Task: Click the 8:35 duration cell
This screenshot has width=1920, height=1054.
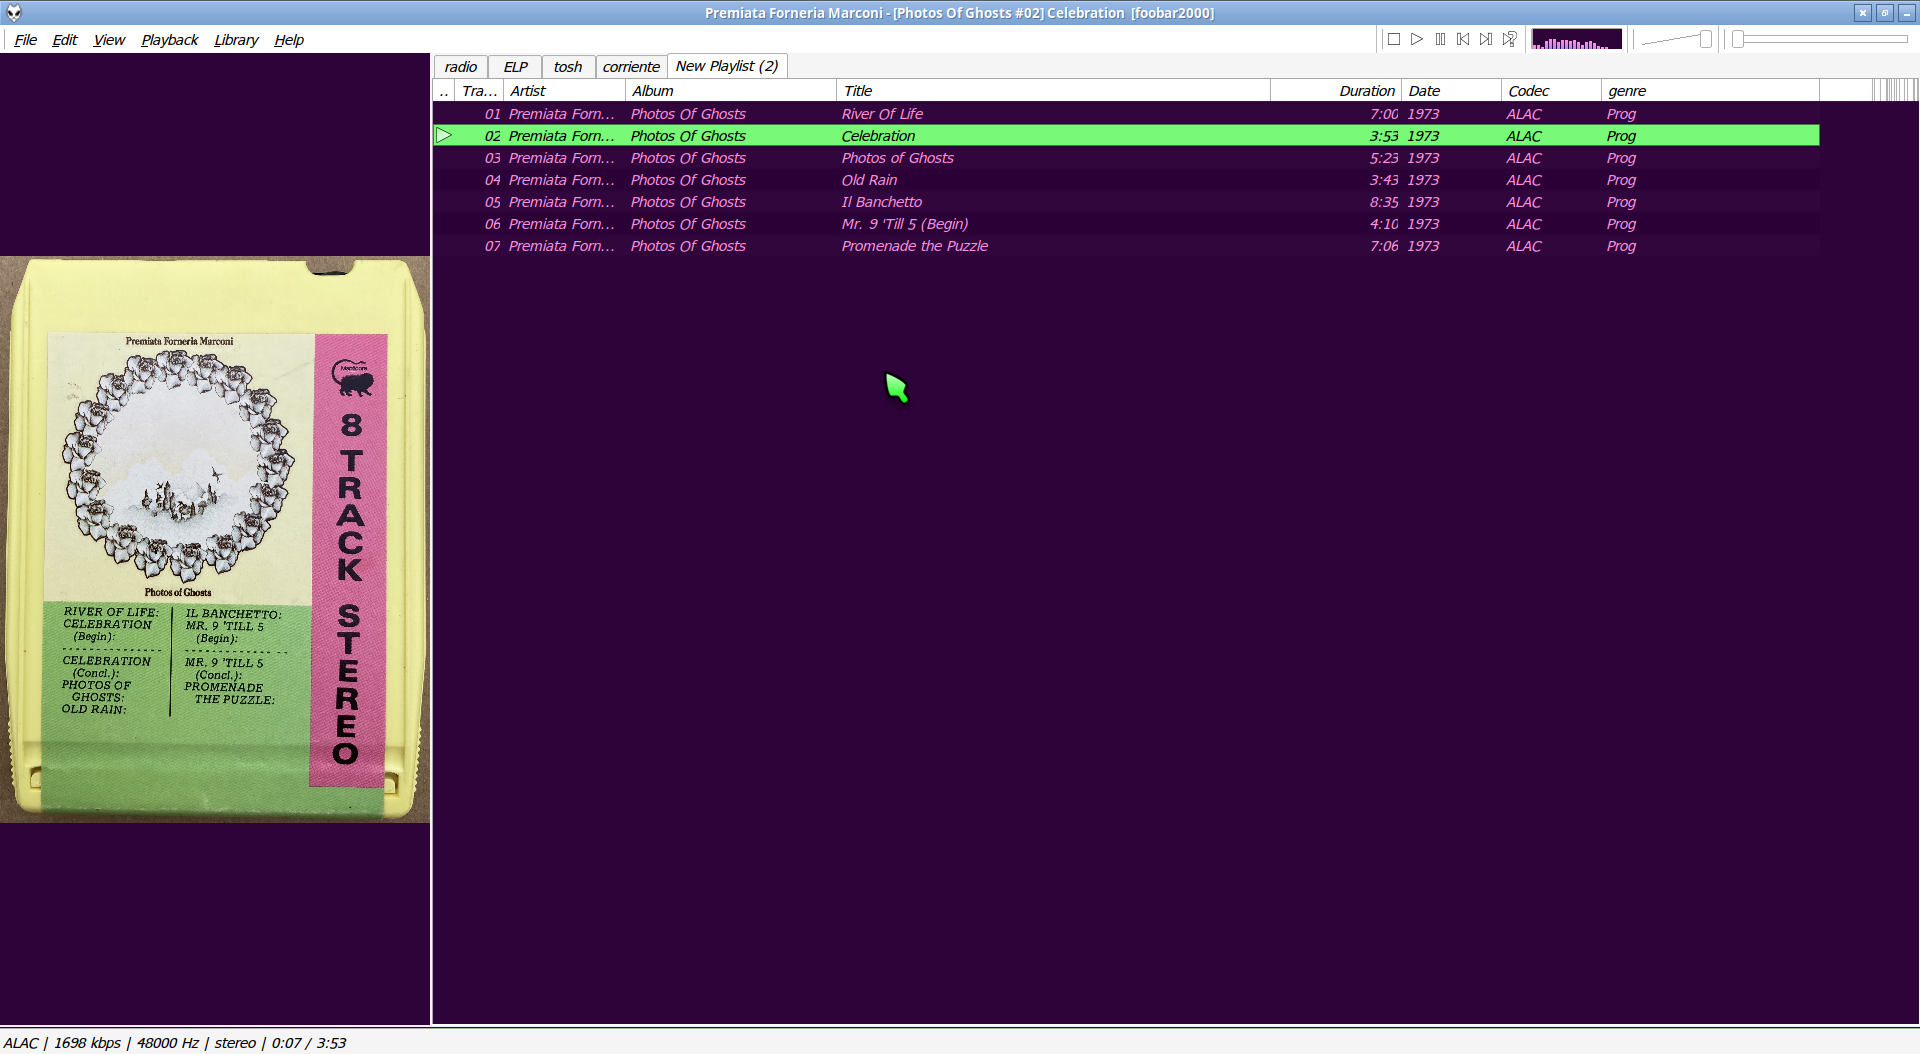Action: [x=1384, y=202]
